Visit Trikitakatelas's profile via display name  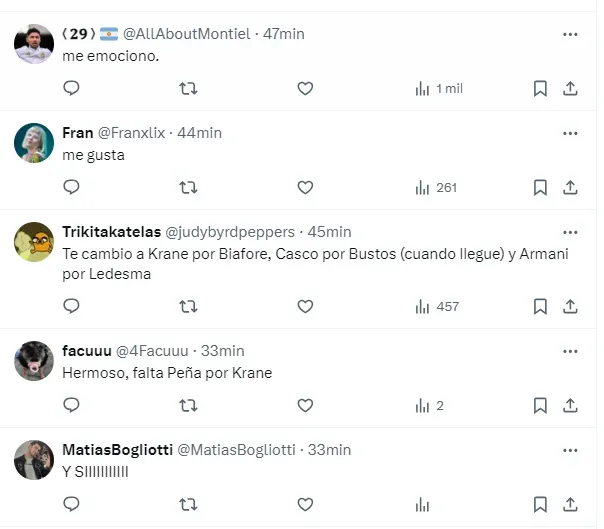[x=106, y=232]
